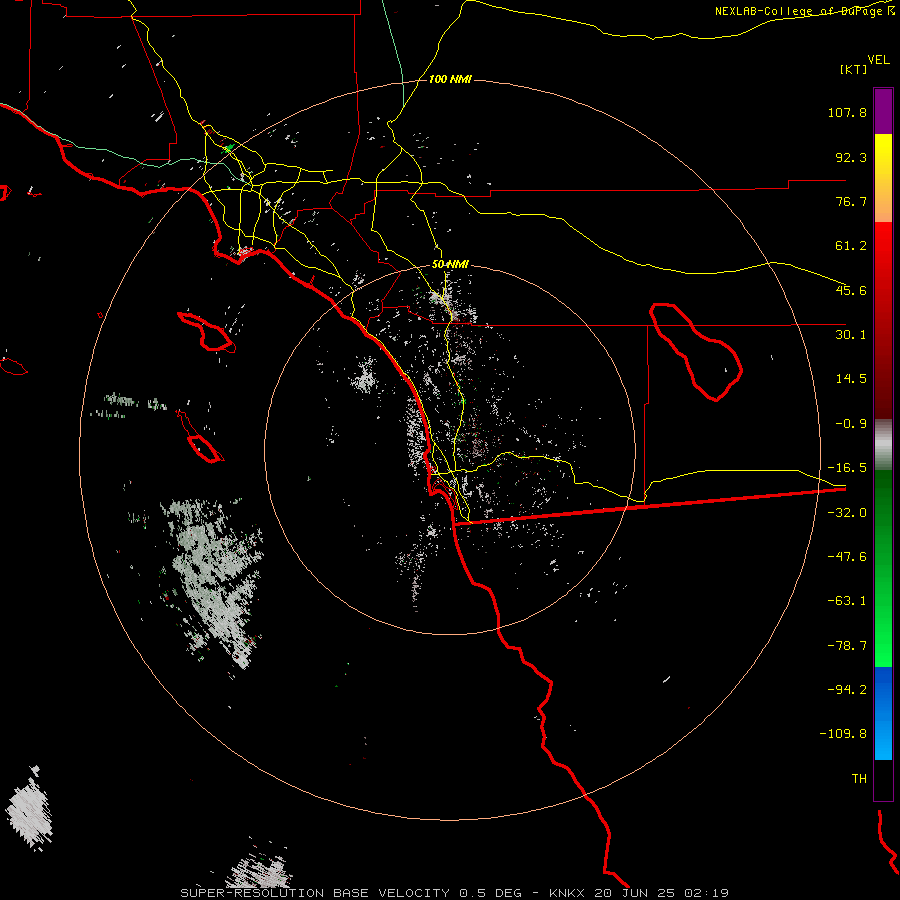Click the yellow-orange segment of the color bar
The image size is (900, 900).
883,178
